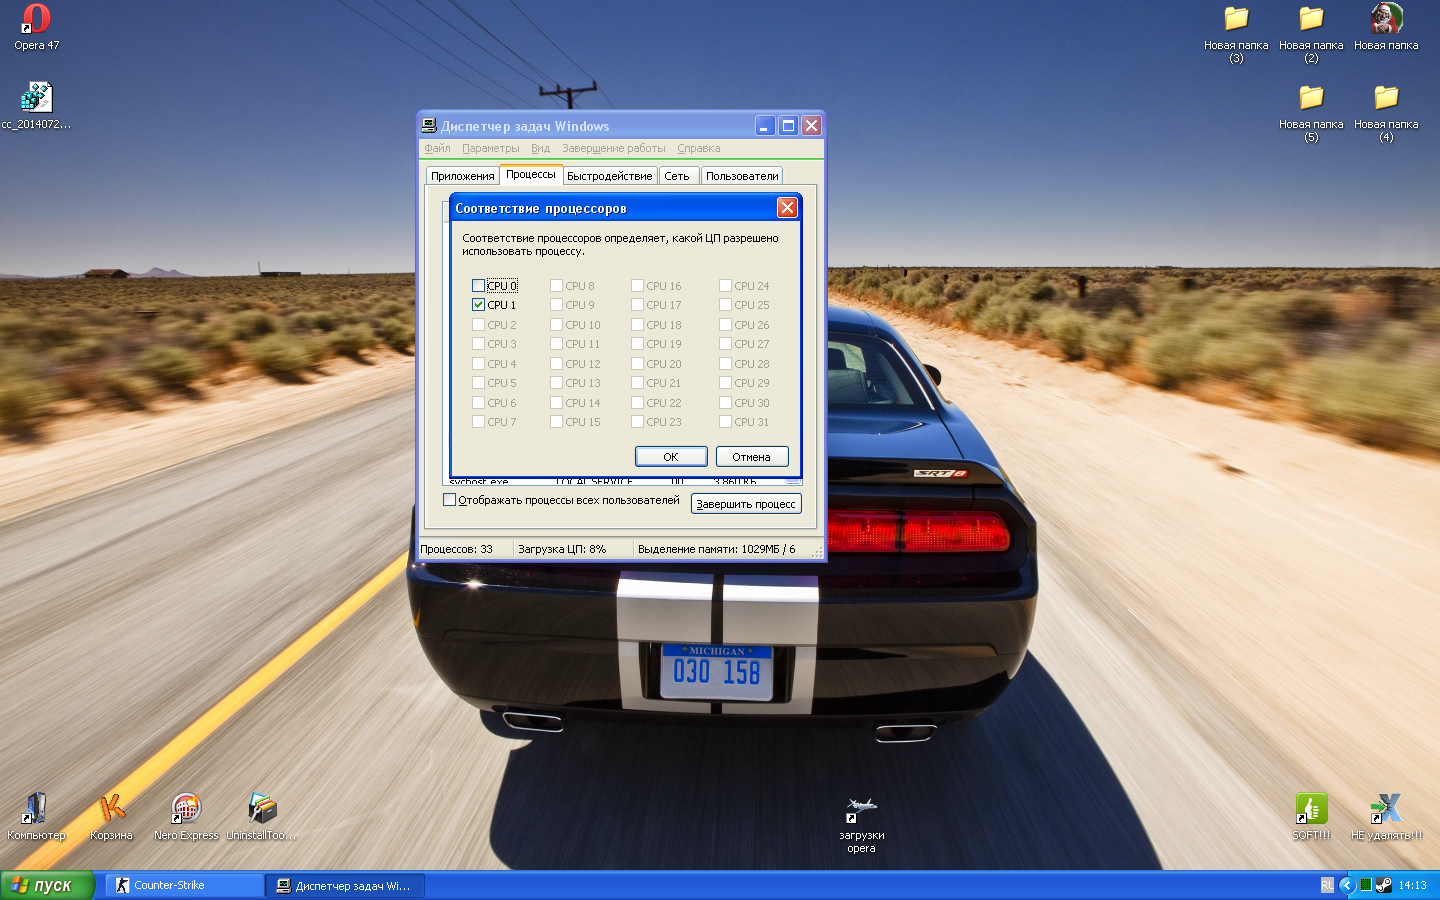Viewport: 1440px width, 900px height.
Task: Switch to Counter-Strike in the taskbar
Action: pos(185,885)
